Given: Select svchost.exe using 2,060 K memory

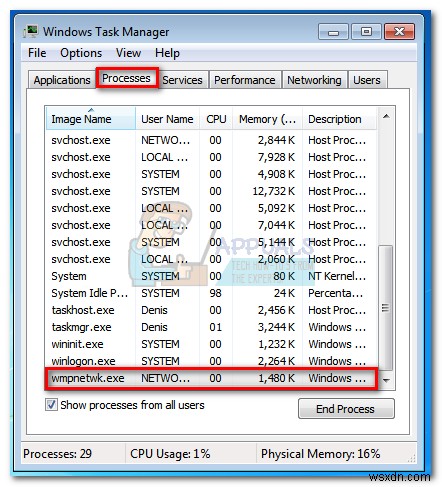Looking at the screenshot, I should pos(211,259).
